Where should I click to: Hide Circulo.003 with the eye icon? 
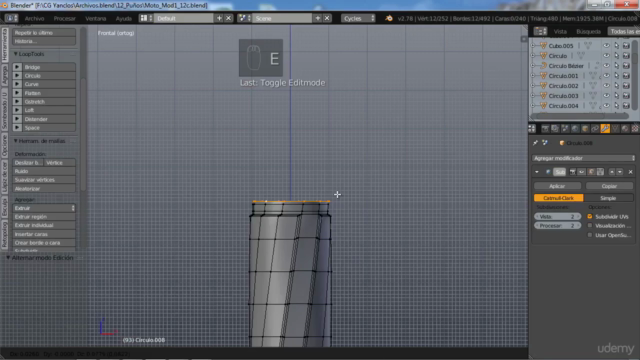pos(607,96)
